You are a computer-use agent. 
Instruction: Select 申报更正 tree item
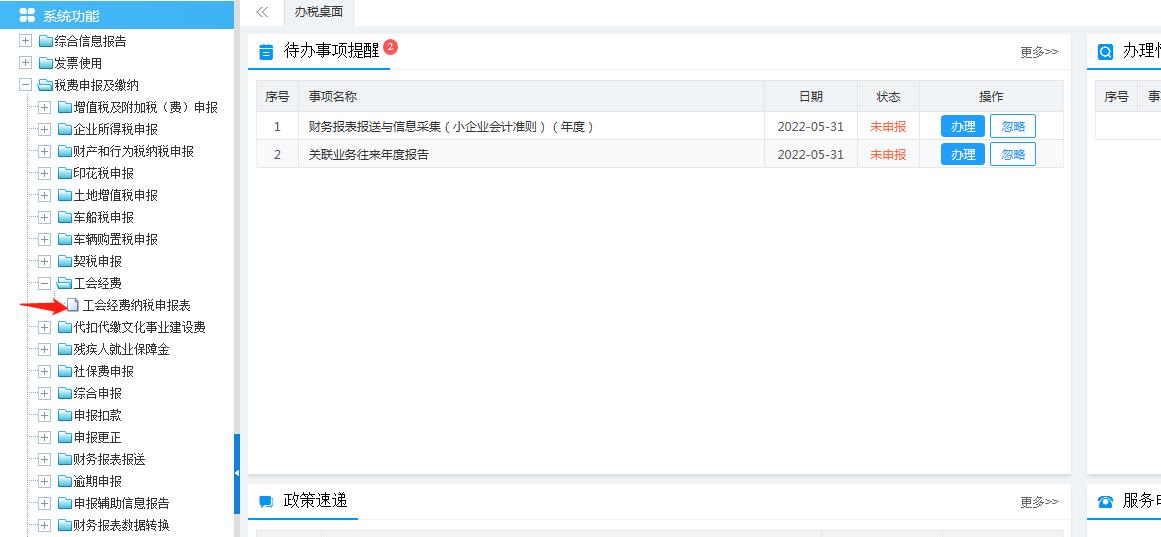pyautogui.click(x=98, y=438)
